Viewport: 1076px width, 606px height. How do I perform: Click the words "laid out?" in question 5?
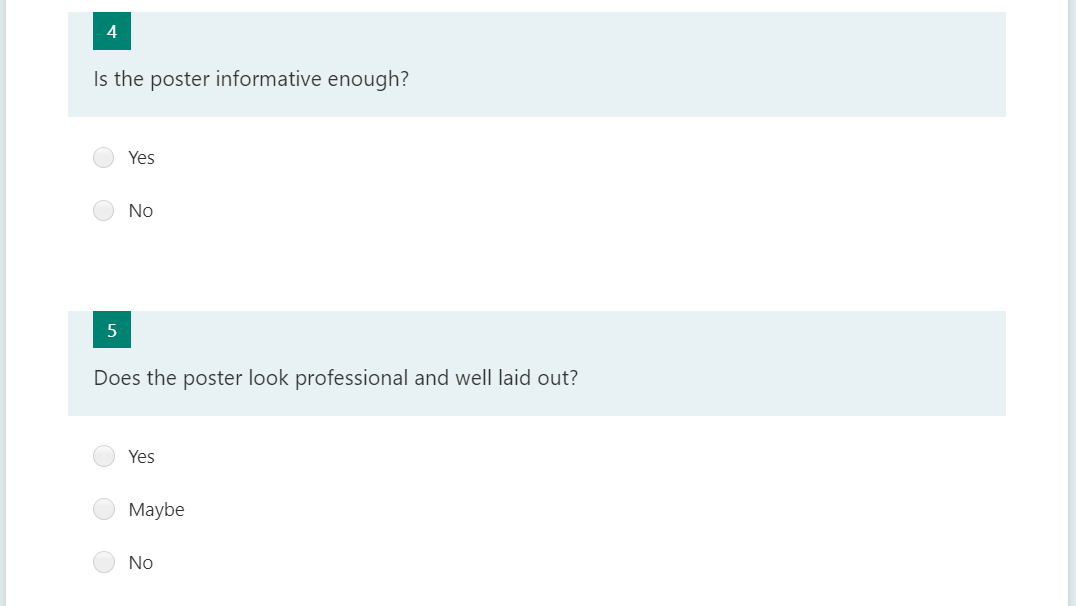click(537, 378)
